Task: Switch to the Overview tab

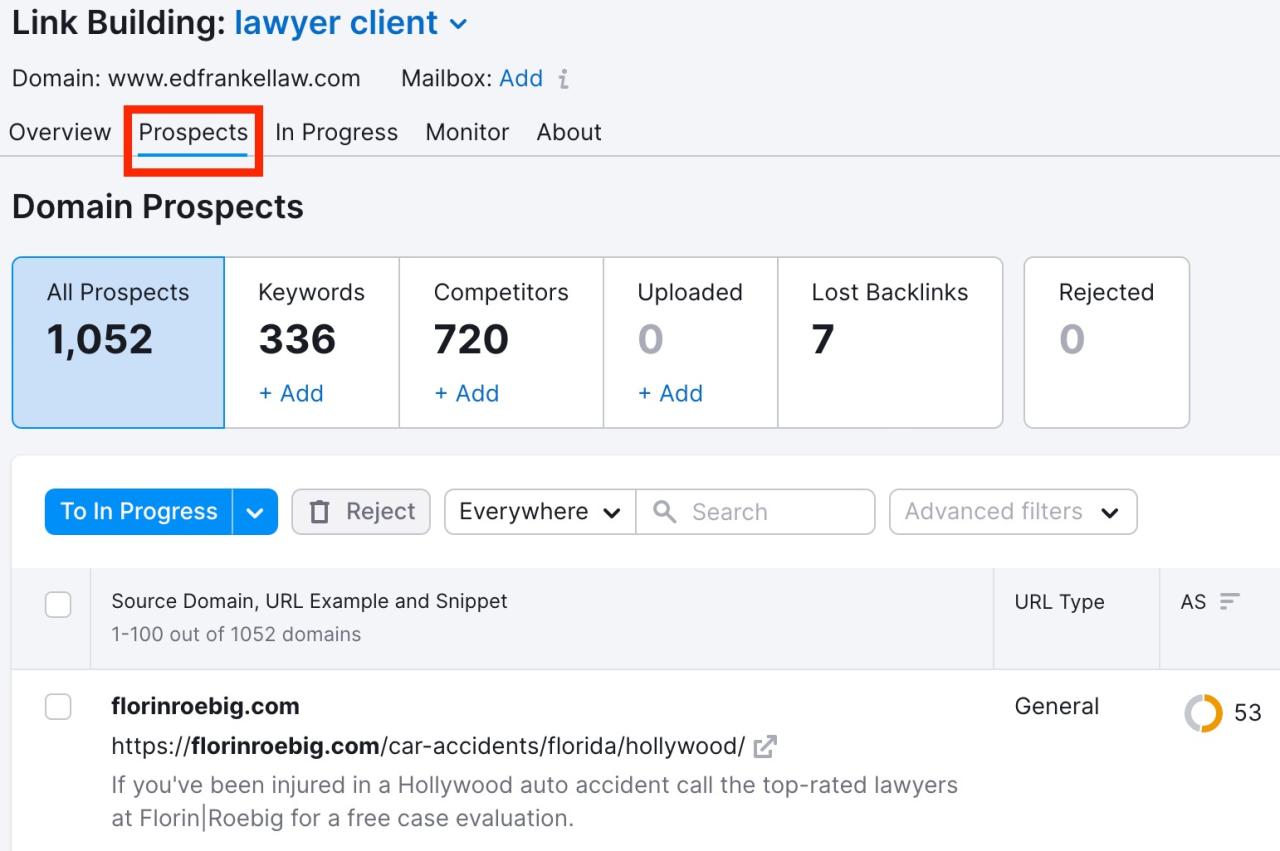Action: [60, 131]
